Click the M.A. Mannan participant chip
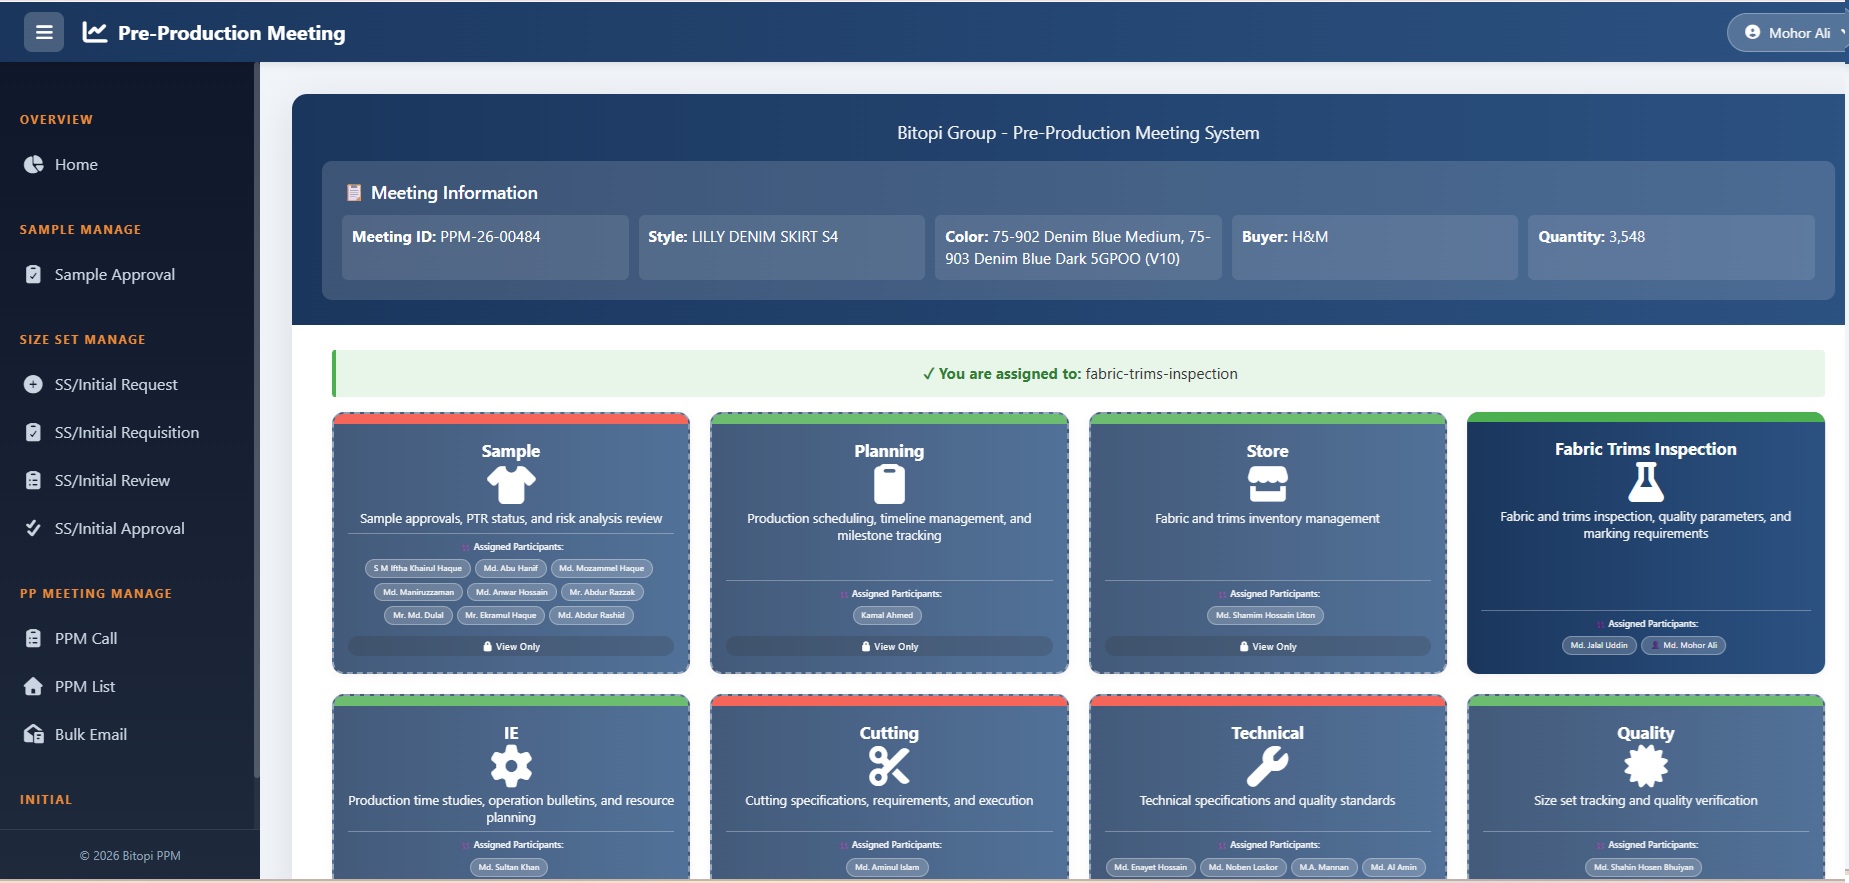1849x883 pixels. (1324, 867)
